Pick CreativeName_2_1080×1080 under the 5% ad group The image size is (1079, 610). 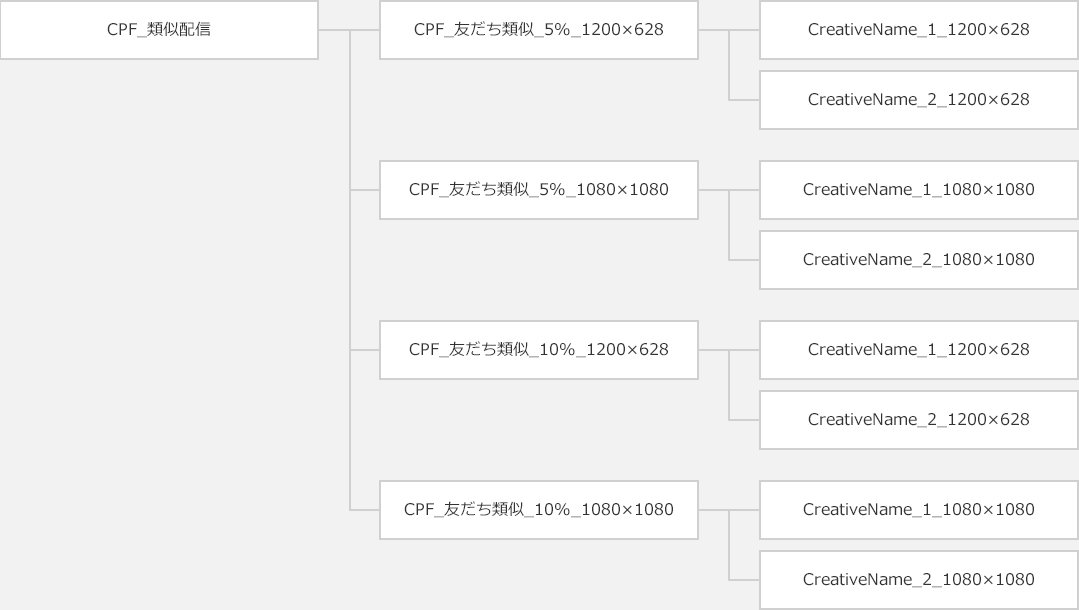coord(919,260)
